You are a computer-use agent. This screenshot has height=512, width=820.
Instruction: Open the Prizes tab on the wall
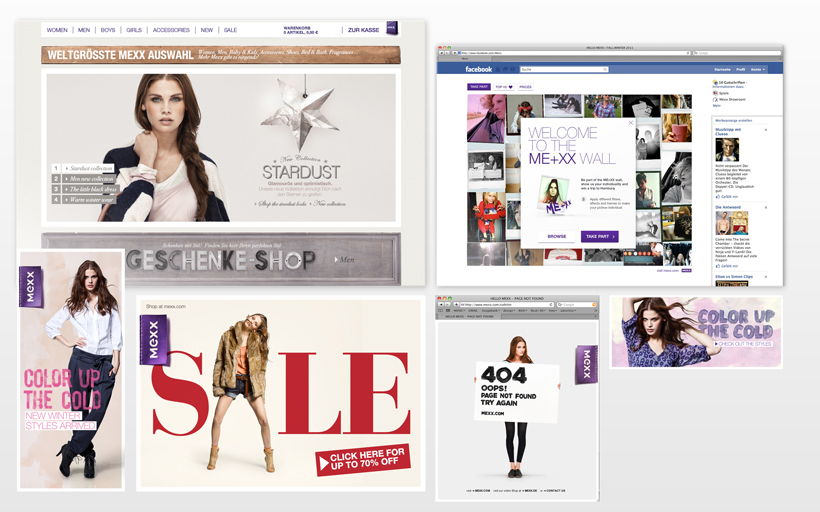tap(525, 87)
